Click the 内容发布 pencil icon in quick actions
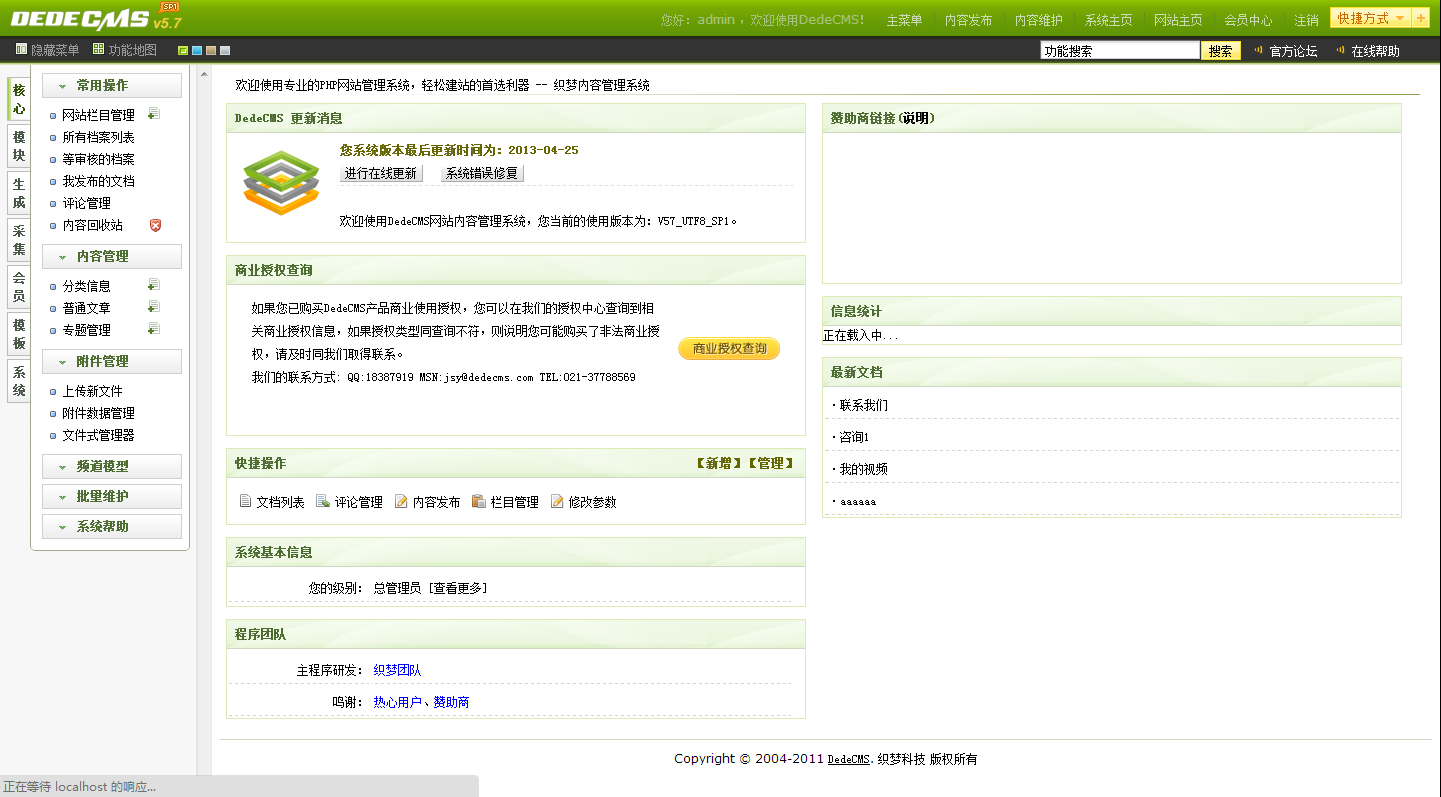The width and height of the screenshot is (1441, 797). pos(401,501)
